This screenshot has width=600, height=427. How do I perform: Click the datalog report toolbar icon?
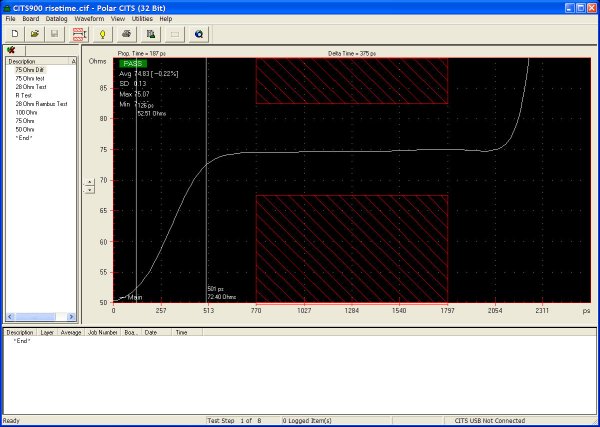(151, 34)
